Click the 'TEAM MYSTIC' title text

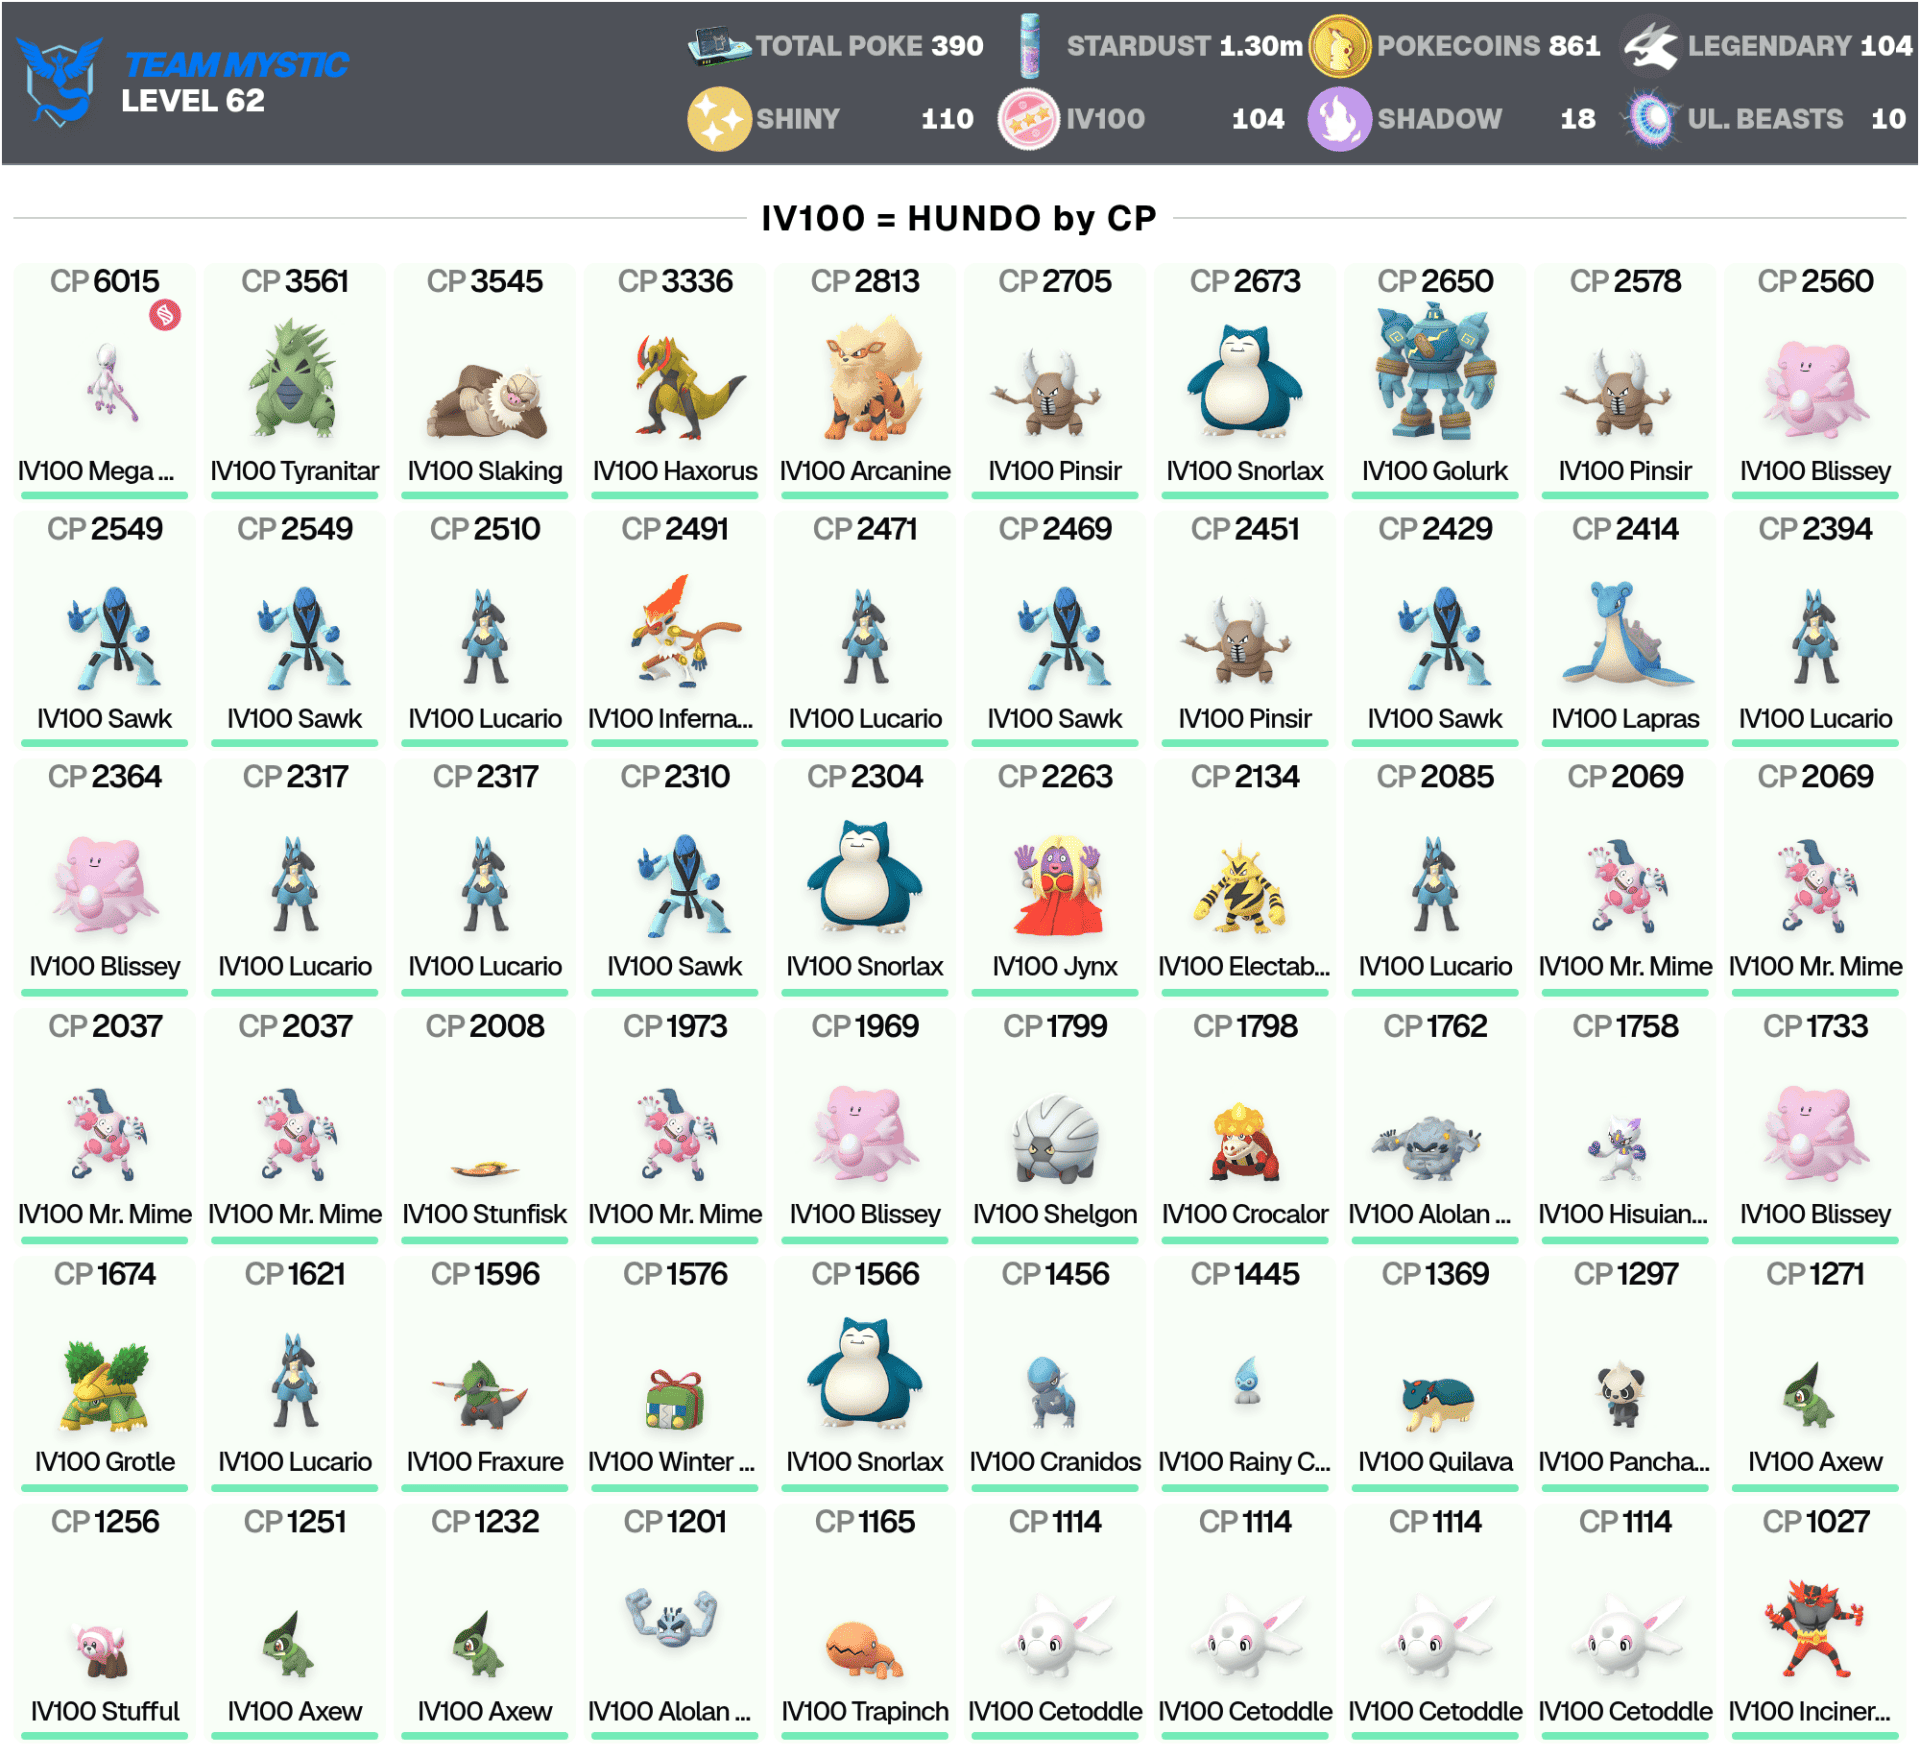236,65
